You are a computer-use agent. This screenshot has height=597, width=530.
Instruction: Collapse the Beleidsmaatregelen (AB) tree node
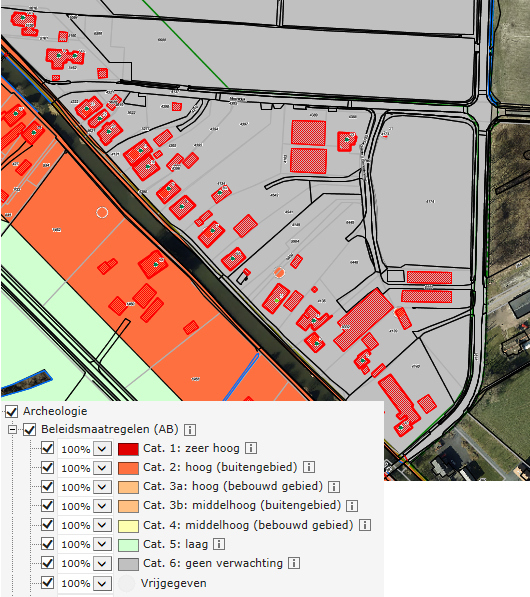pyautogui.click(x=12, y=430)
